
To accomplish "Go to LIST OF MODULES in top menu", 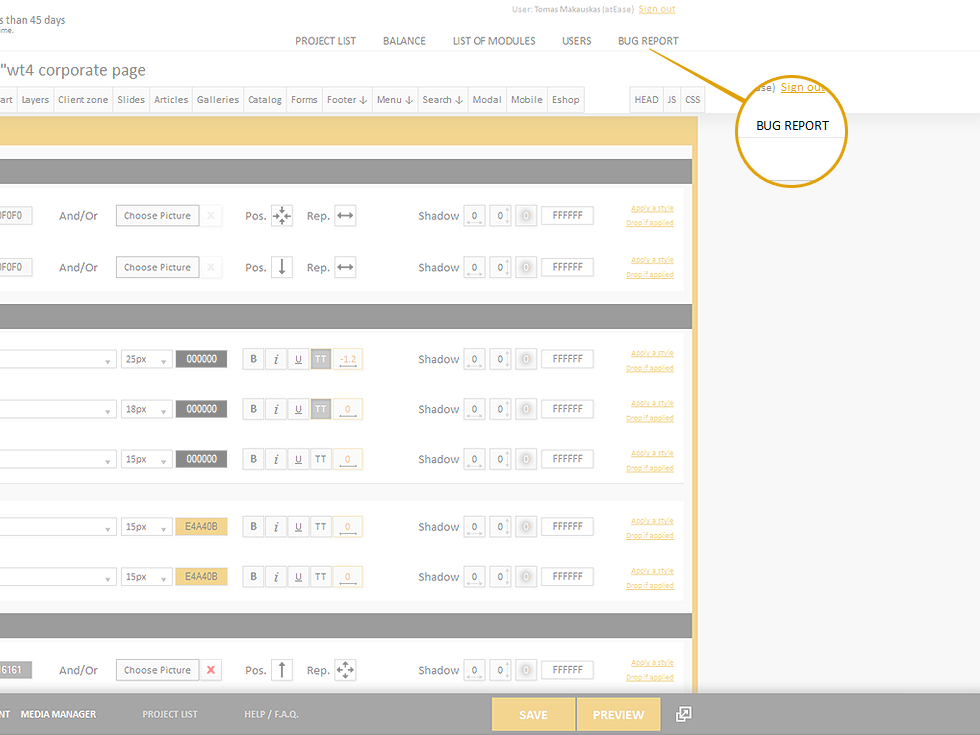I will tap(494, 41).
